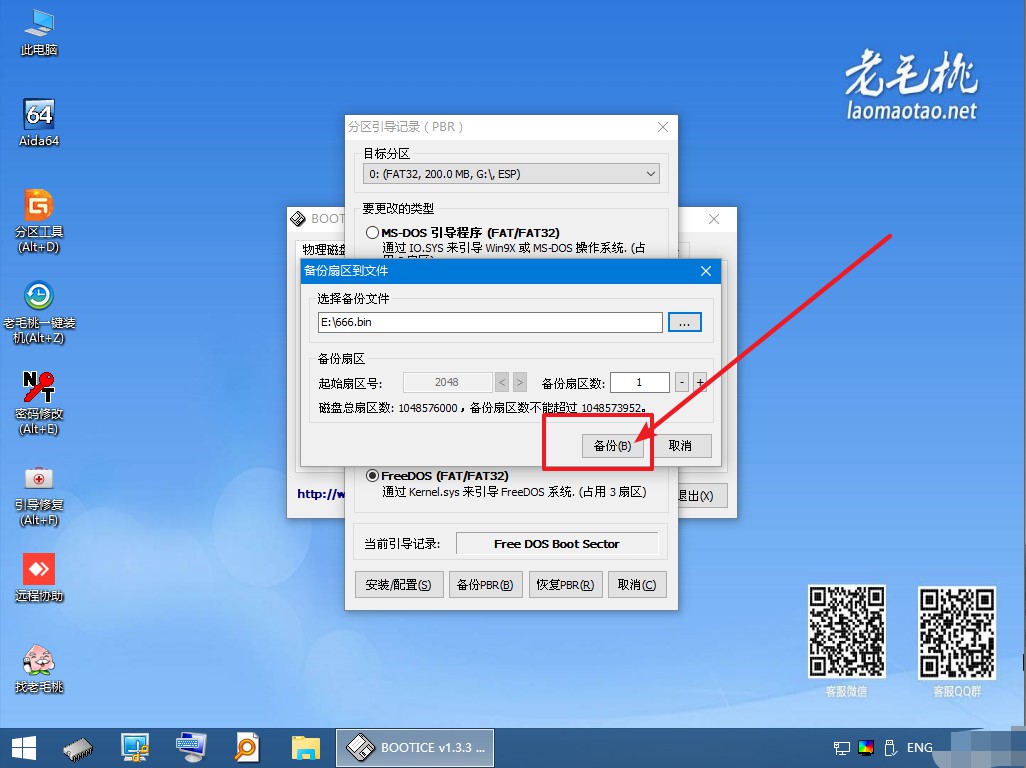Click the BOOTICE window title icon
The image size is (1026, 768).
click(x=298, y=219)
